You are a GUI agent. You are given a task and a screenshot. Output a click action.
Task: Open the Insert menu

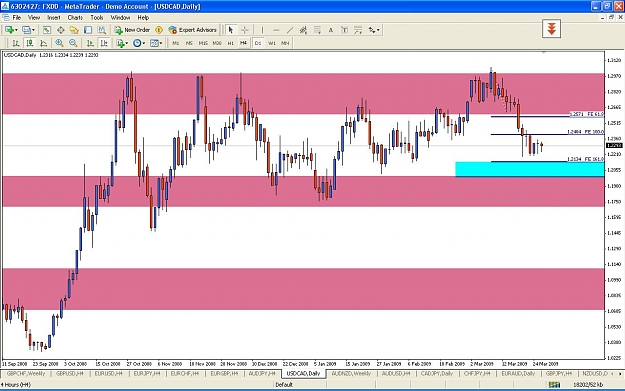tap(54, 18)
